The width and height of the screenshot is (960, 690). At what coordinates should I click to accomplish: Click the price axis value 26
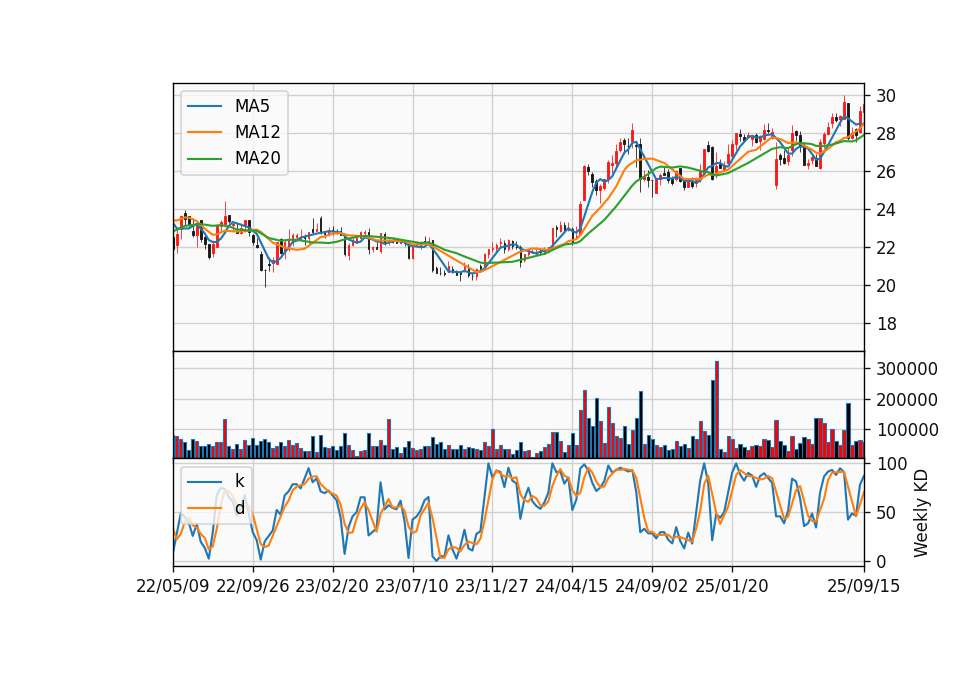pos(886,172)
